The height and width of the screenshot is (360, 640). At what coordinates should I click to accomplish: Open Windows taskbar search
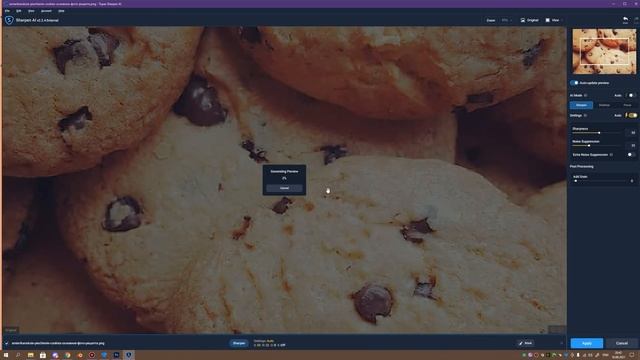pos(18,355)
